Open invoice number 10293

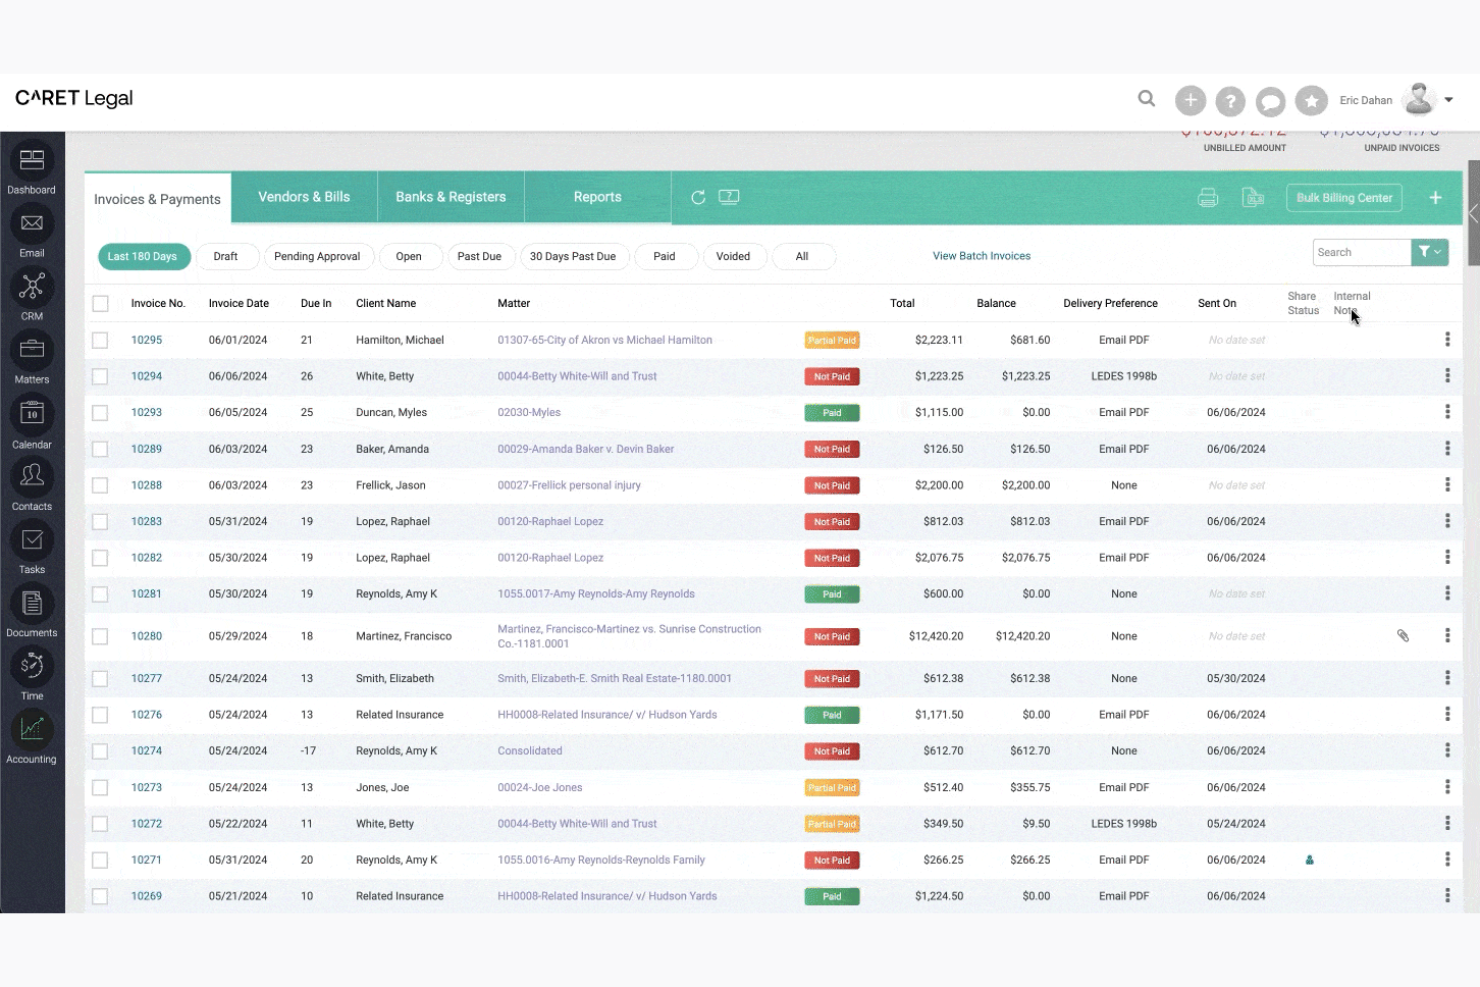146,412
